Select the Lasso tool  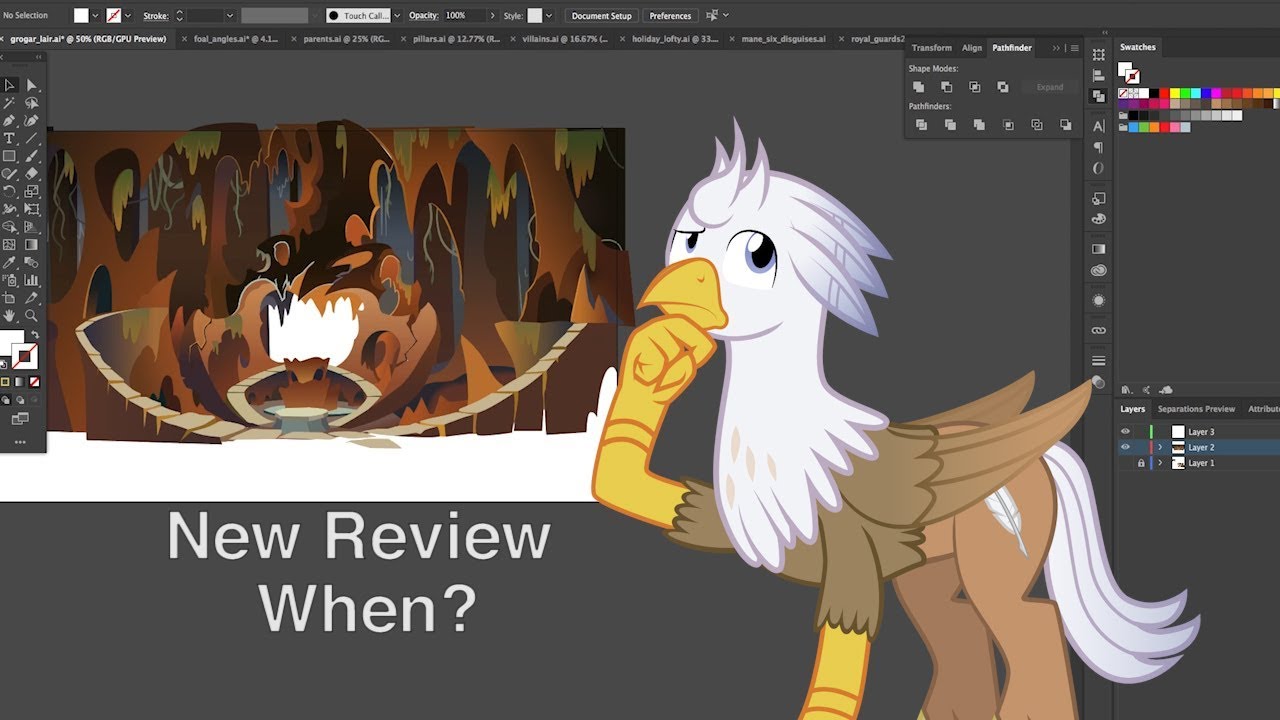32,103
